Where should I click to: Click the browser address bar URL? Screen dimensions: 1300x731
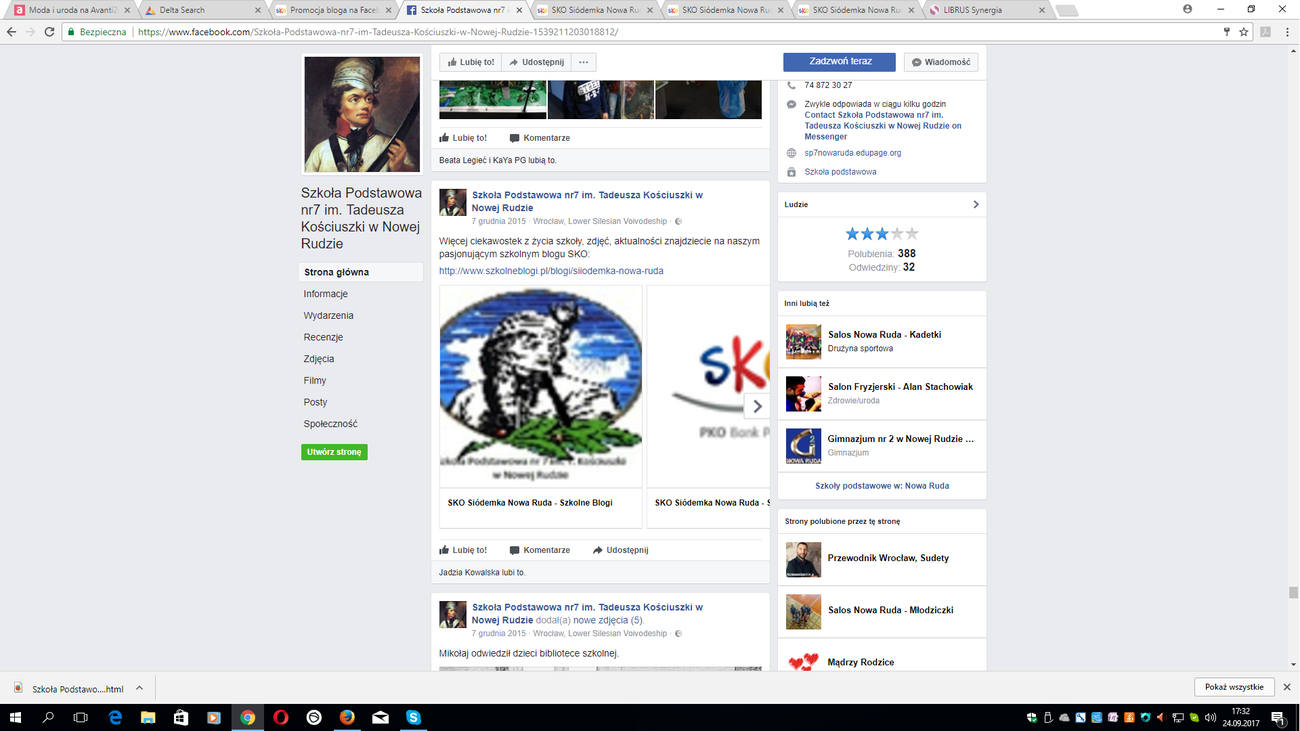click(378, 32)
